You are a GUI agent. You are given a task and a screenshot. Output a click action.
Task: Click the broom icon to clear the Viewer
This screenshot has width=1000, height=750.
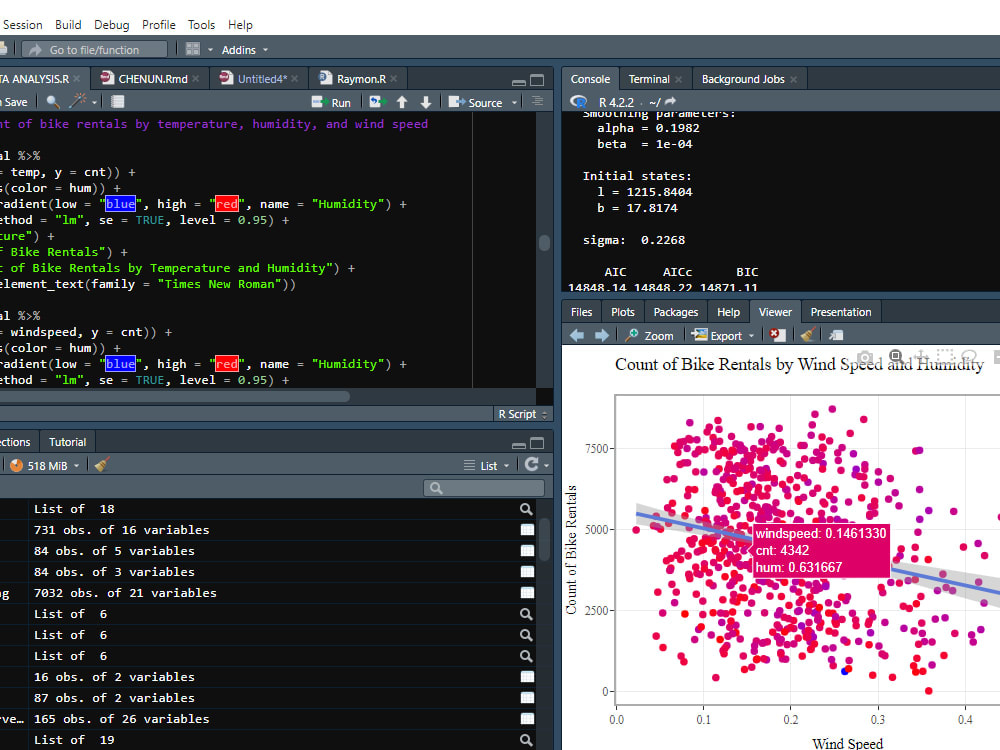click(807, 335)
